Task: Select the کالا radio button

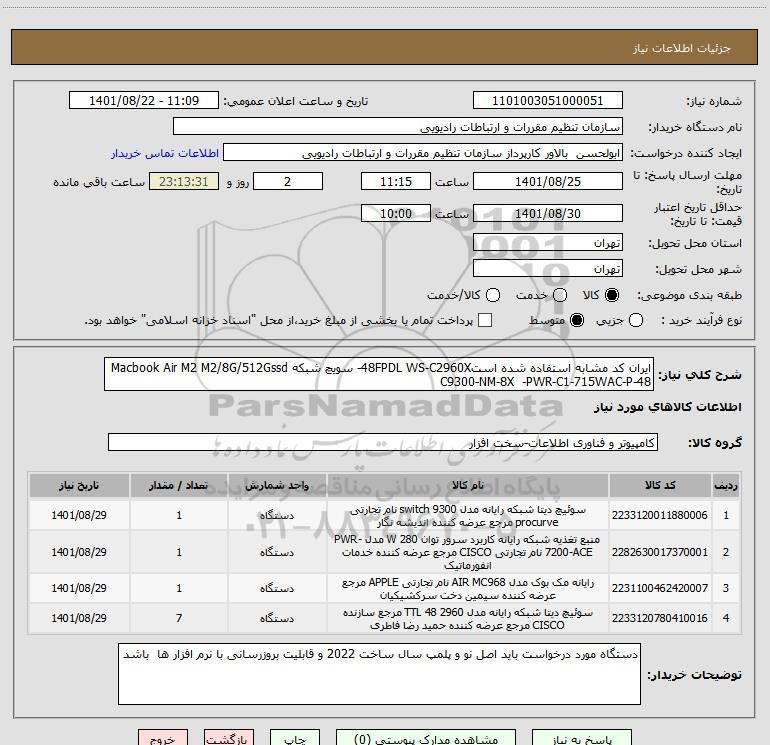Action: pos(612,295)
